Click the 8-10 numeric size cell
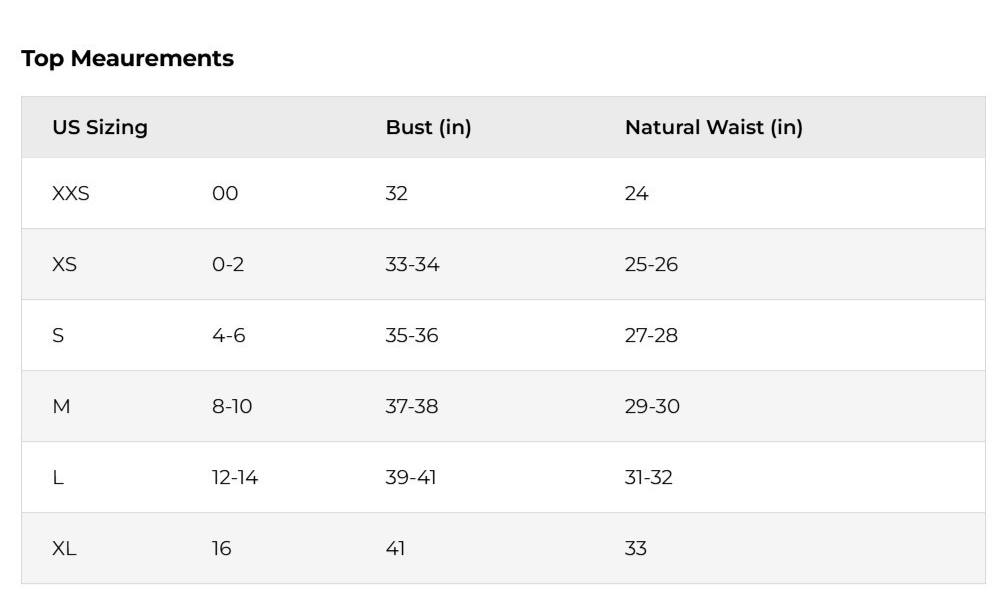 pos(231,407)
